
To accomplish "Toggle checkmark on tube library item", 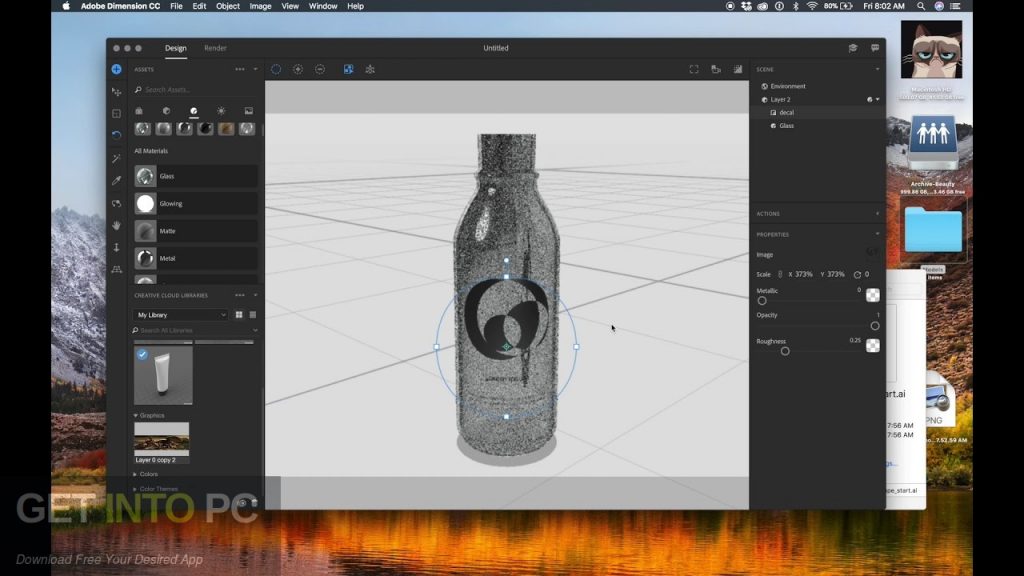I will (x=142, y=355).
